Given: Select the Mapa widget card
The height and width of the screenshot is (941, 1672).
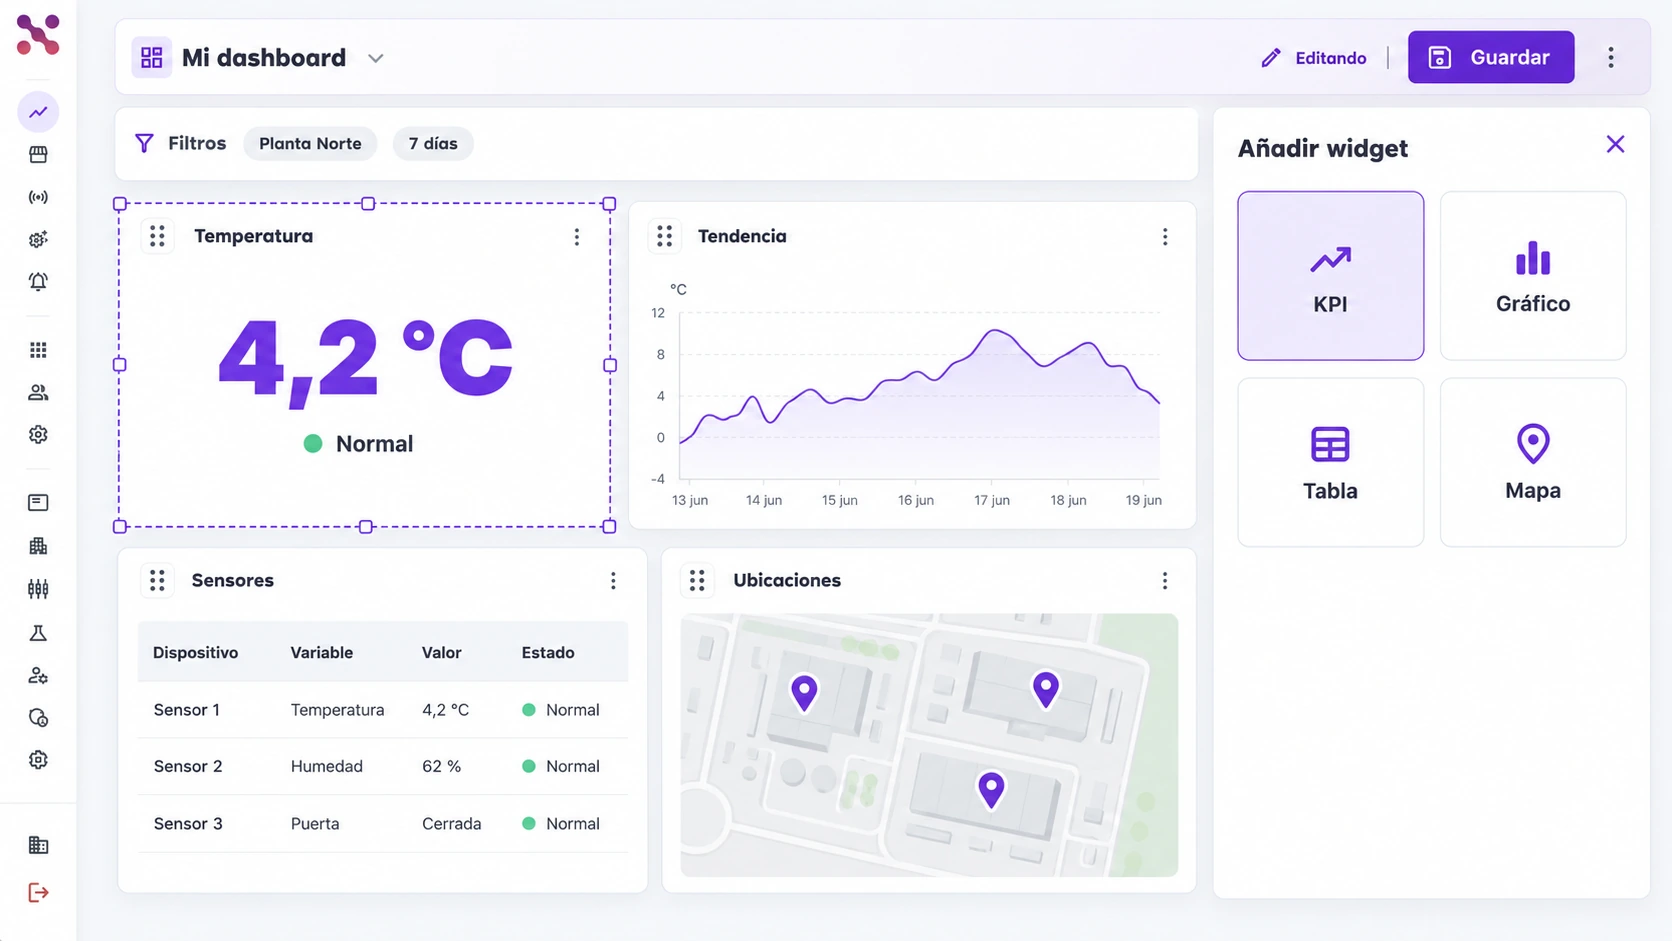Looking at the screenshot, I should pyautogui.click(x=1533, y=463).
